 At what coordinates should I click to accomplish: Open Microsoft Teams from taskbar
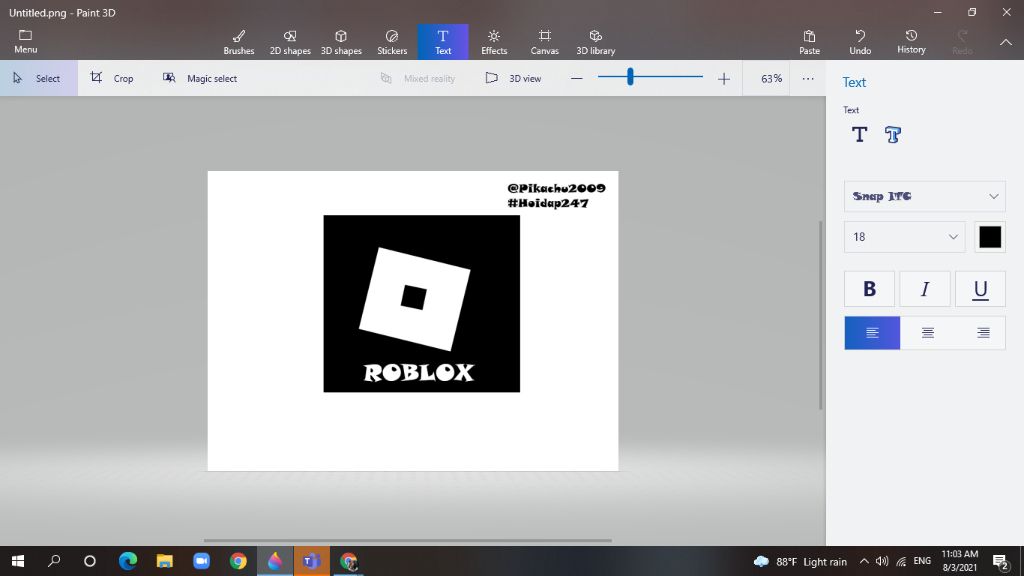click(x=312, y=561)
